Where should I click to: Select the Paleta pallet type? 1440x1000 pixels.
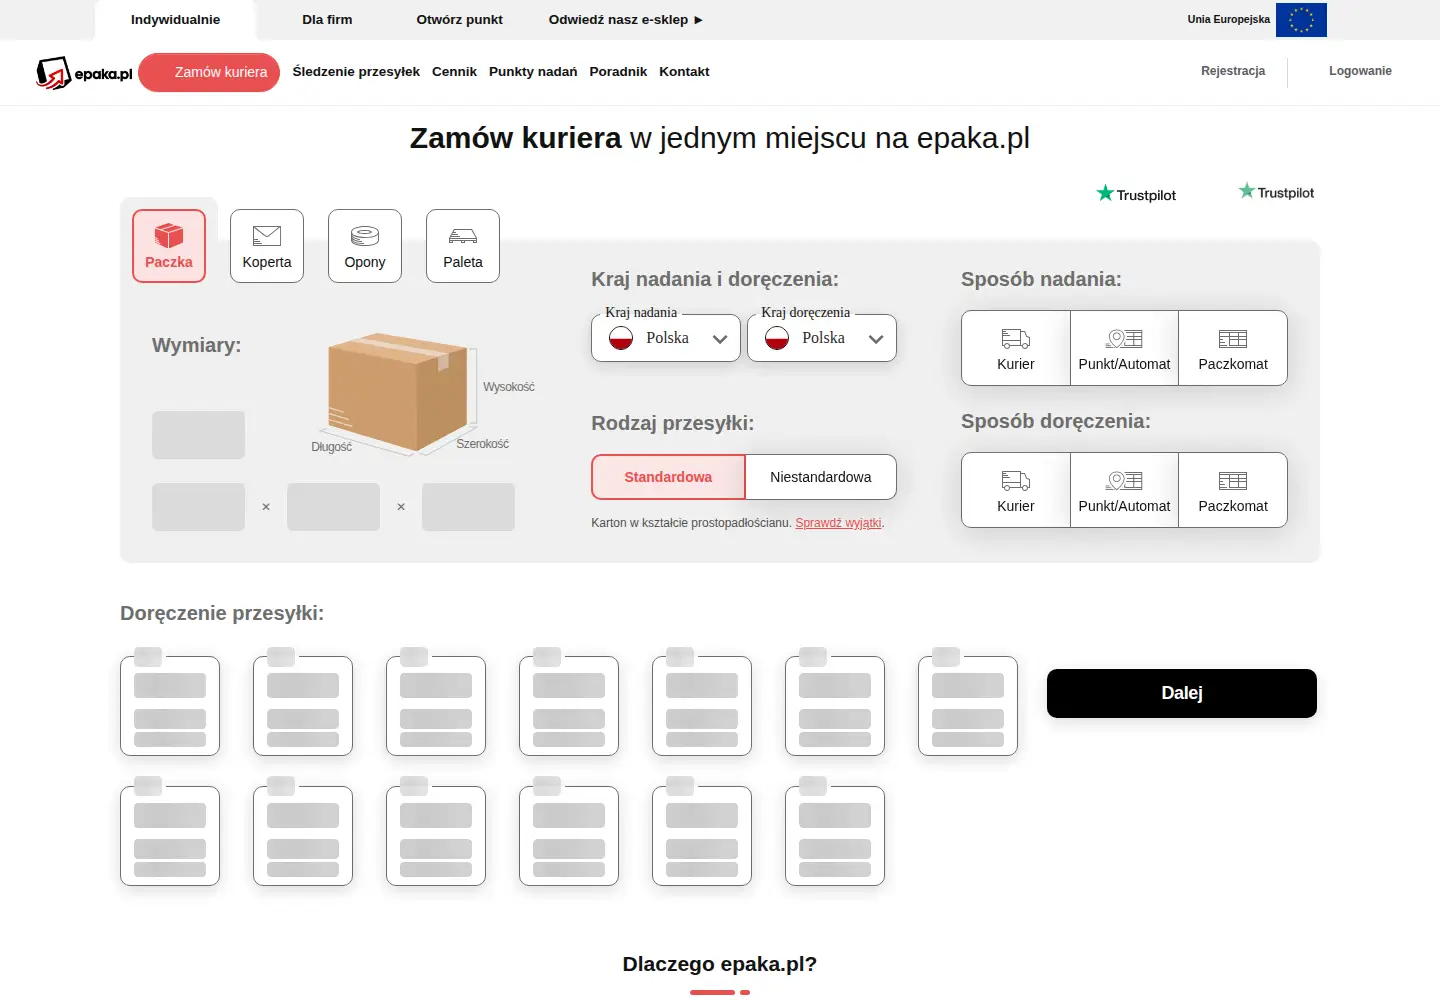point(463,246)
